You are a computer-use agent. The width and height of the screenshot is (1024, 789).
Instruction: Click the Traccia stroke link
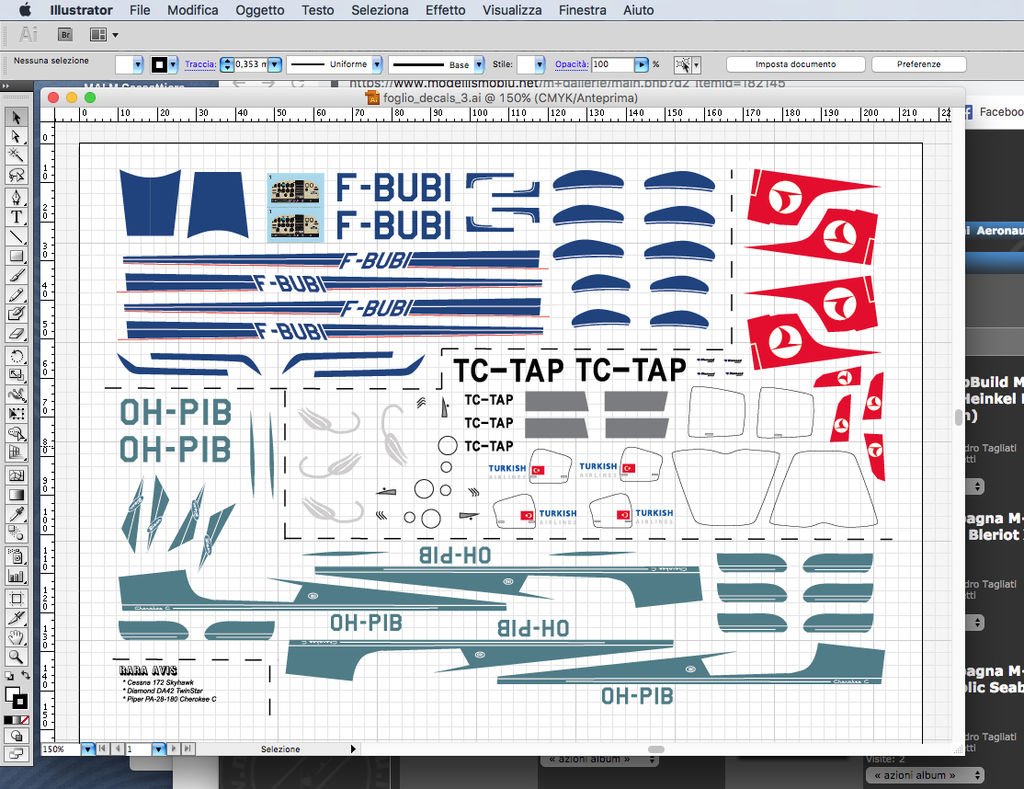(x=200, y=65)
